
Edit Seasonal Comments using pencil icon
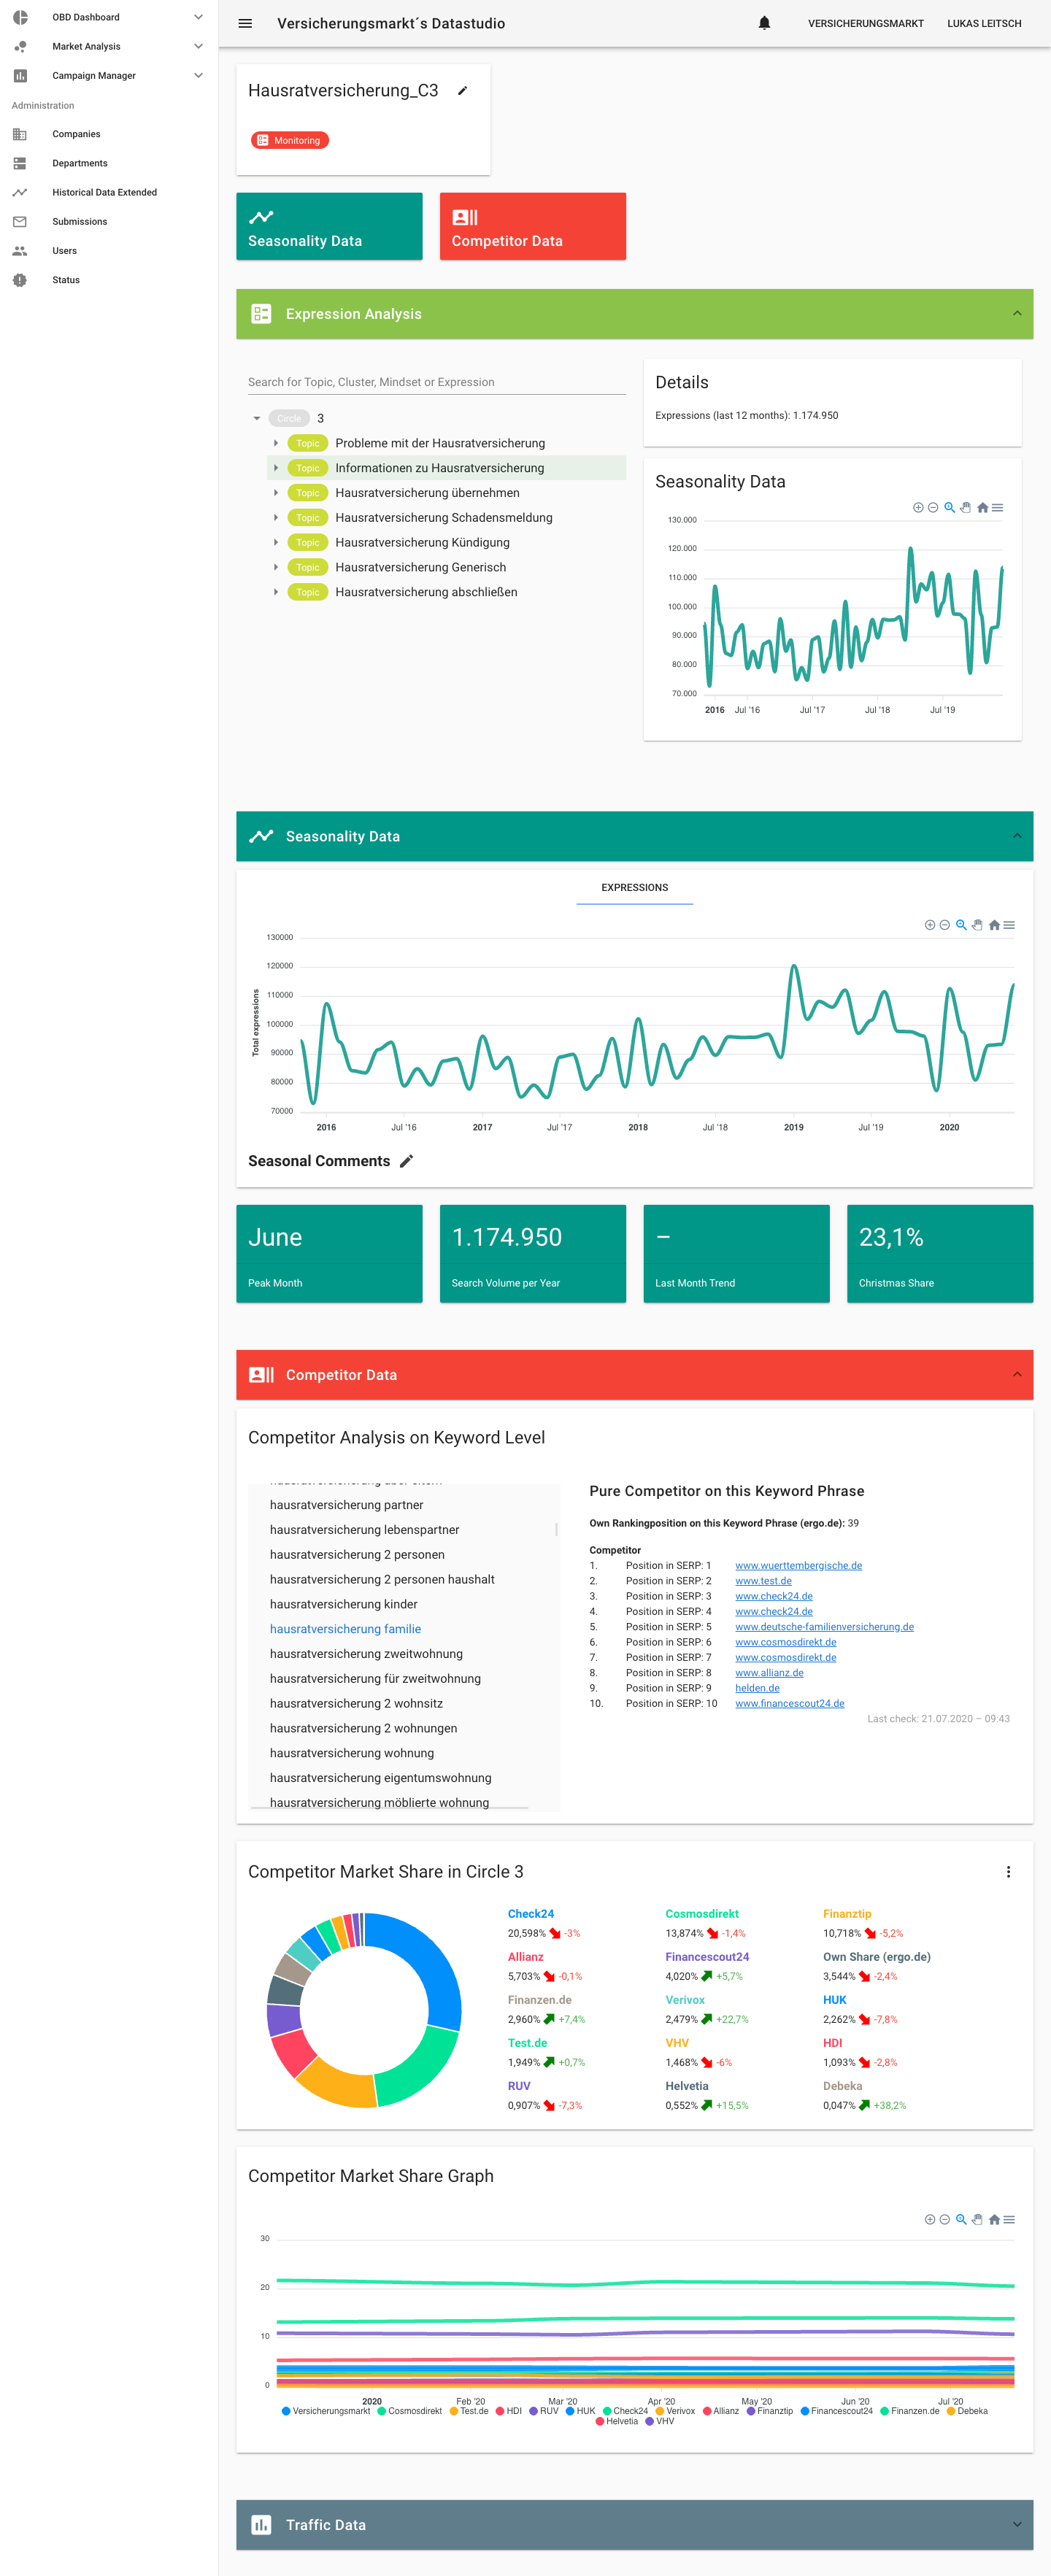click(x=406, y=1161)
